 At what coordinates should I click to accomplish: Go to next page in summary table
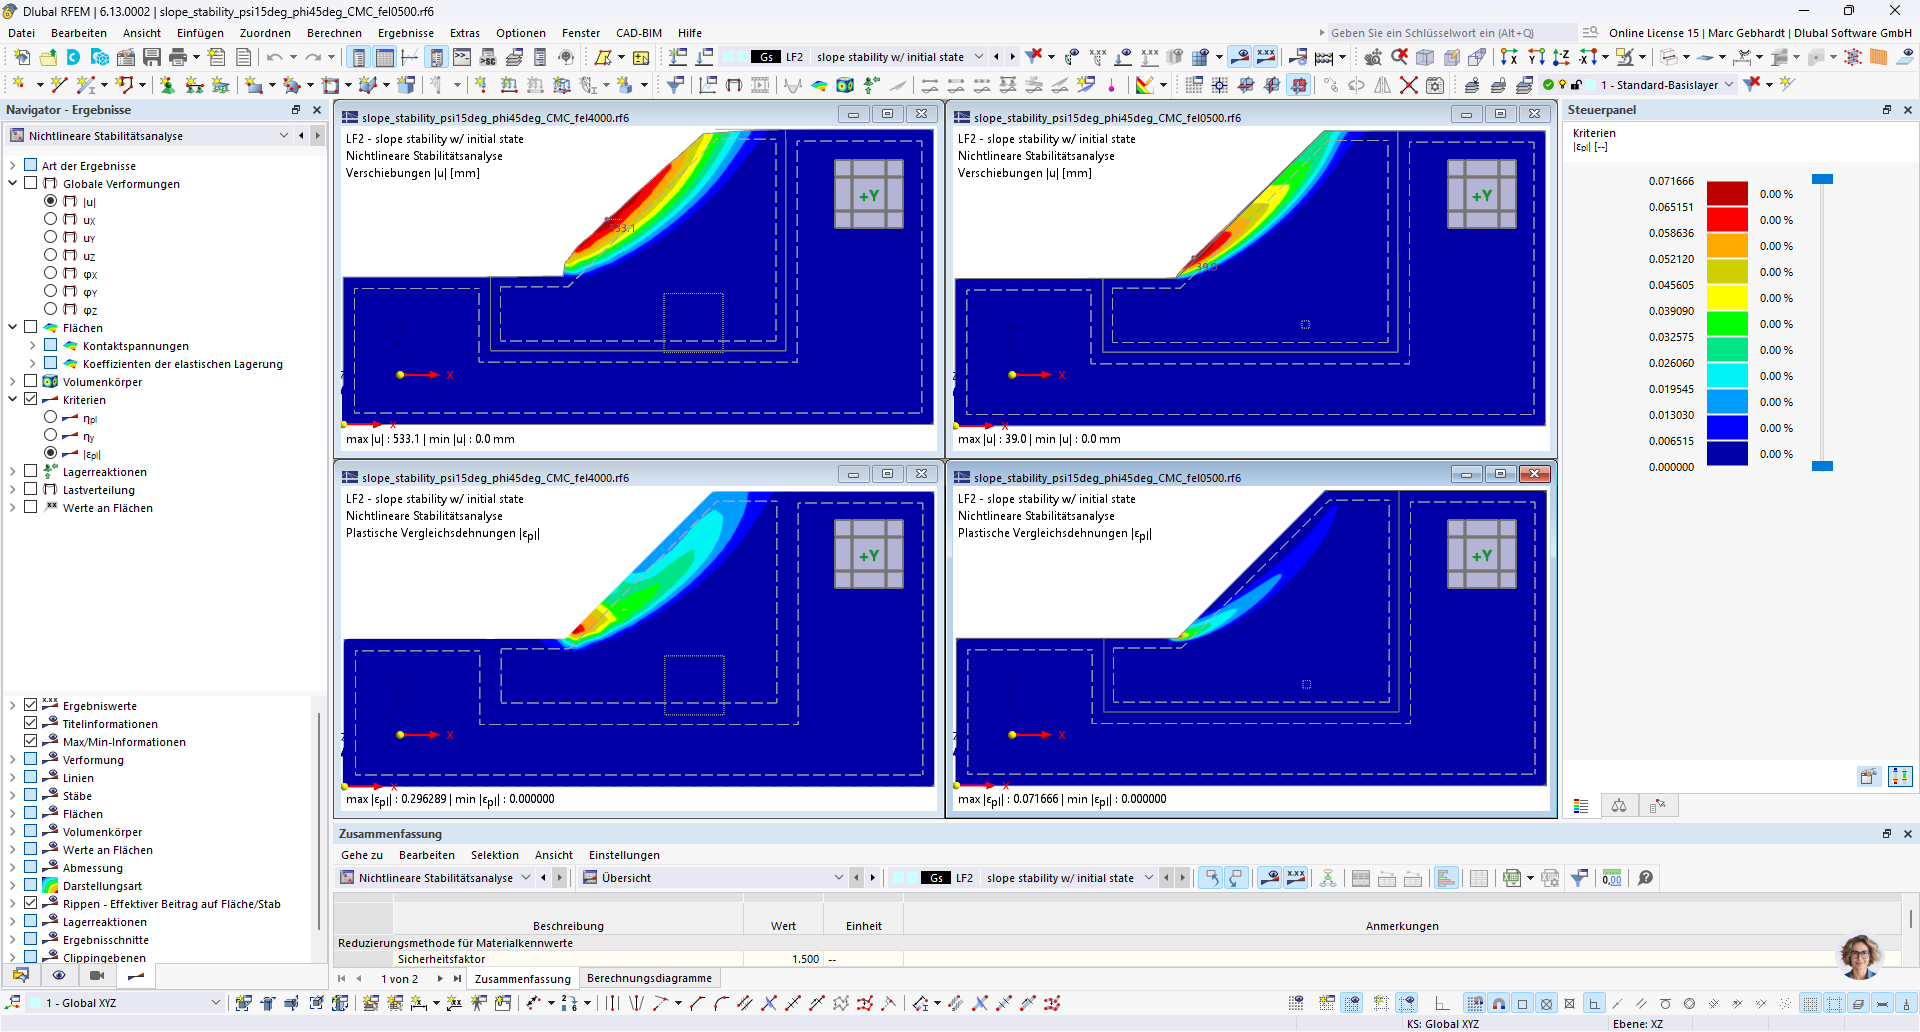[x=440, y=979]
